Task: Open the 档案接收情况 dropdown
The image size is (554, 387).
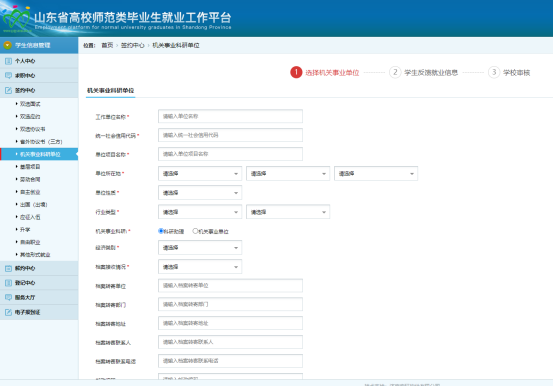Action: point(200,267)
